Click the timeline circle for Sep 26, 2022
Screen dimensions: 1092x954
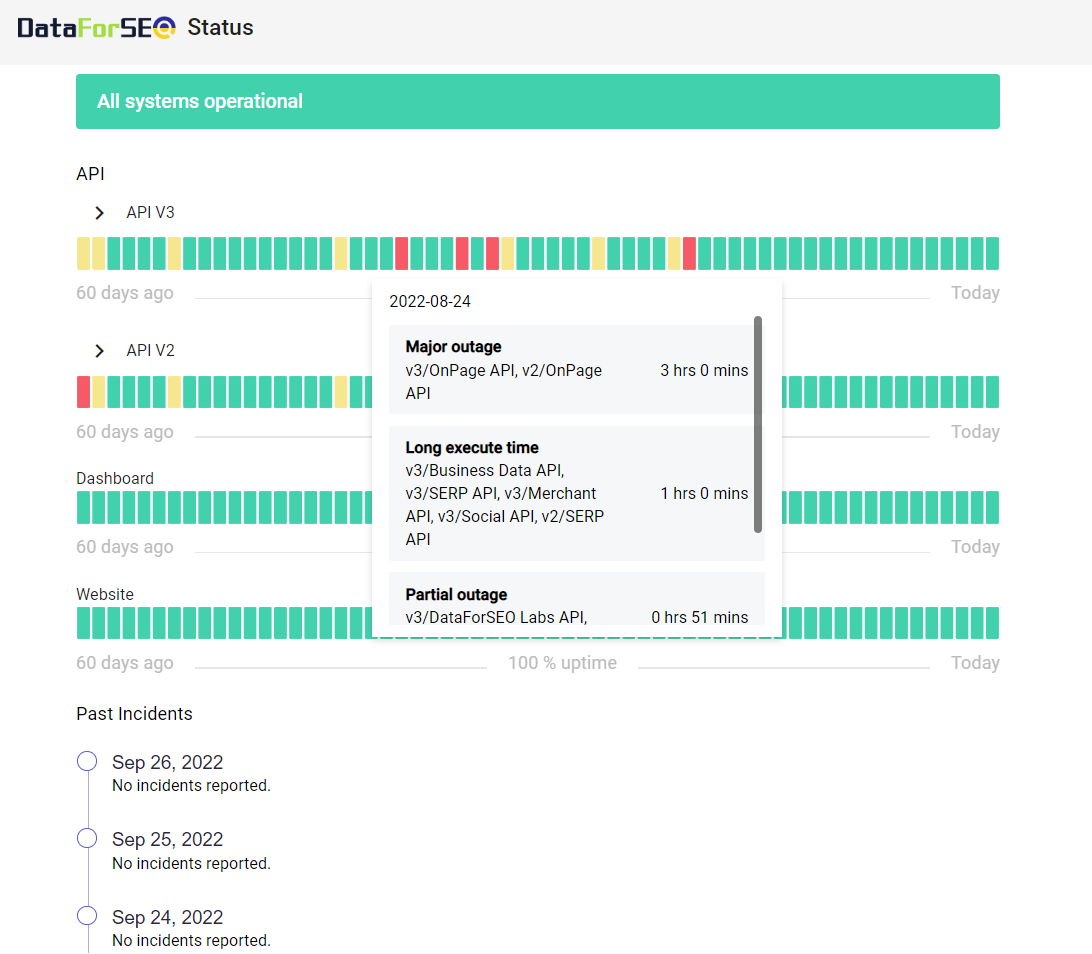pos(87,761)
